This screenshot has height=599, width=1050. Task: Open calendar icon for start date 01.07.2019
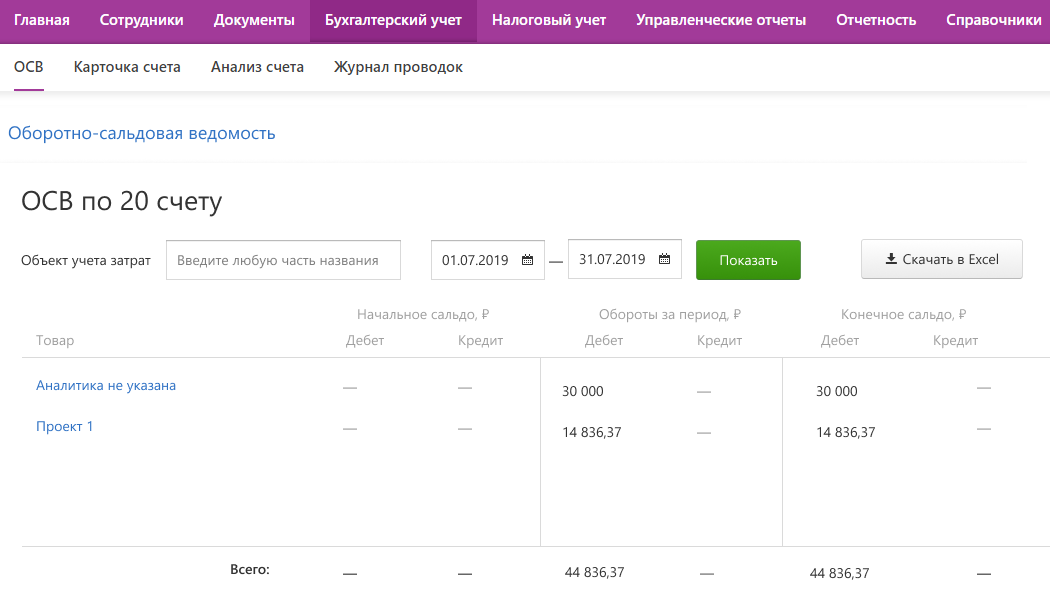tap(528, 260)
